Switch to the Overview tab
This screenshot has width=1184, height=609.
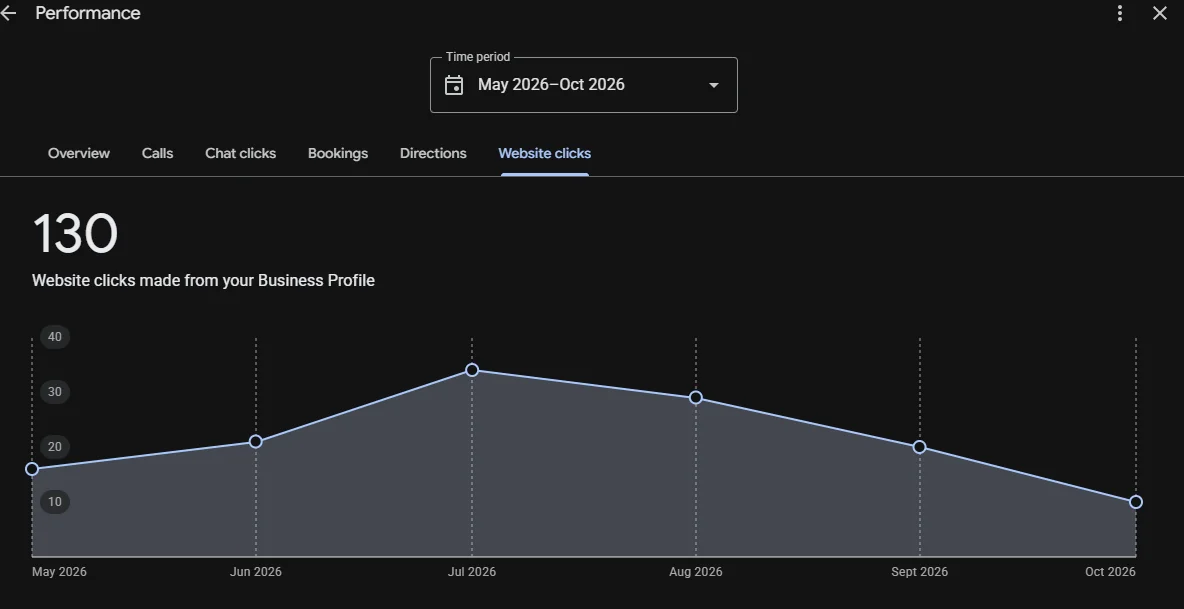point(79,153)
